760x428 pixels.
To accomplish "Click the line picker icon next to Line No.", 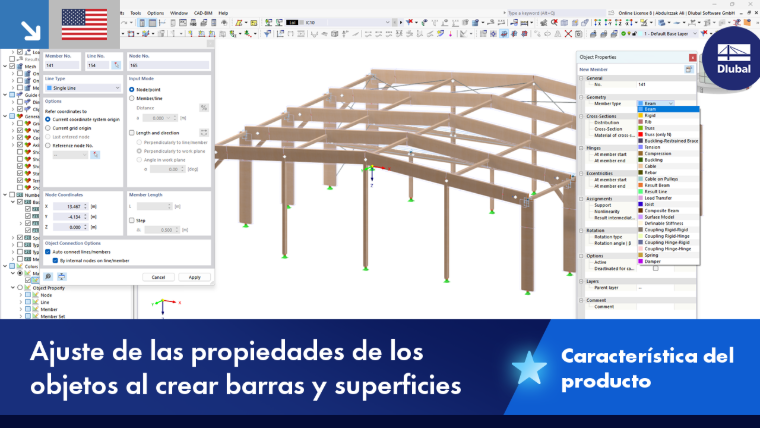I will point(116,65).
